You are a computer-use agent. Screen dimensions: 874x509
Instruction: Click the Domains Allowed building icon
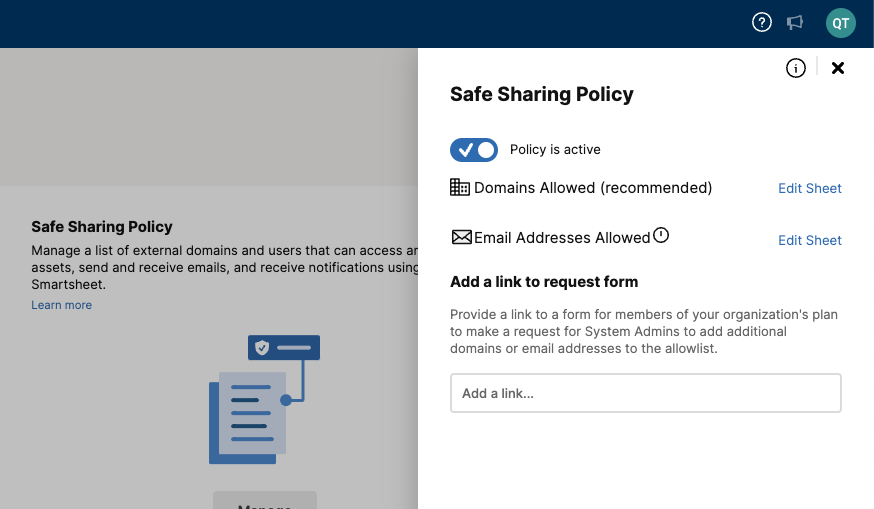(460, 187)
